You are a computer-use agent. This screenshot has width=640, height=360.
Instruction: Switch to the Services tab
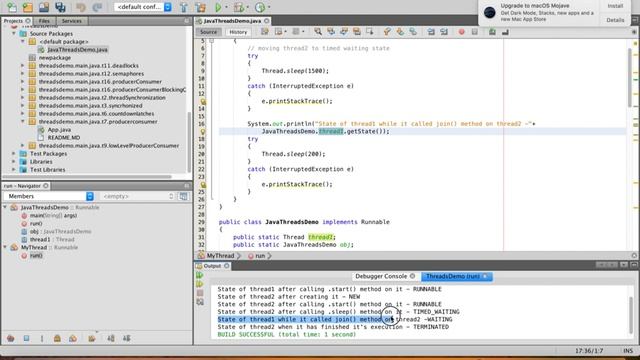coord(72,21)
